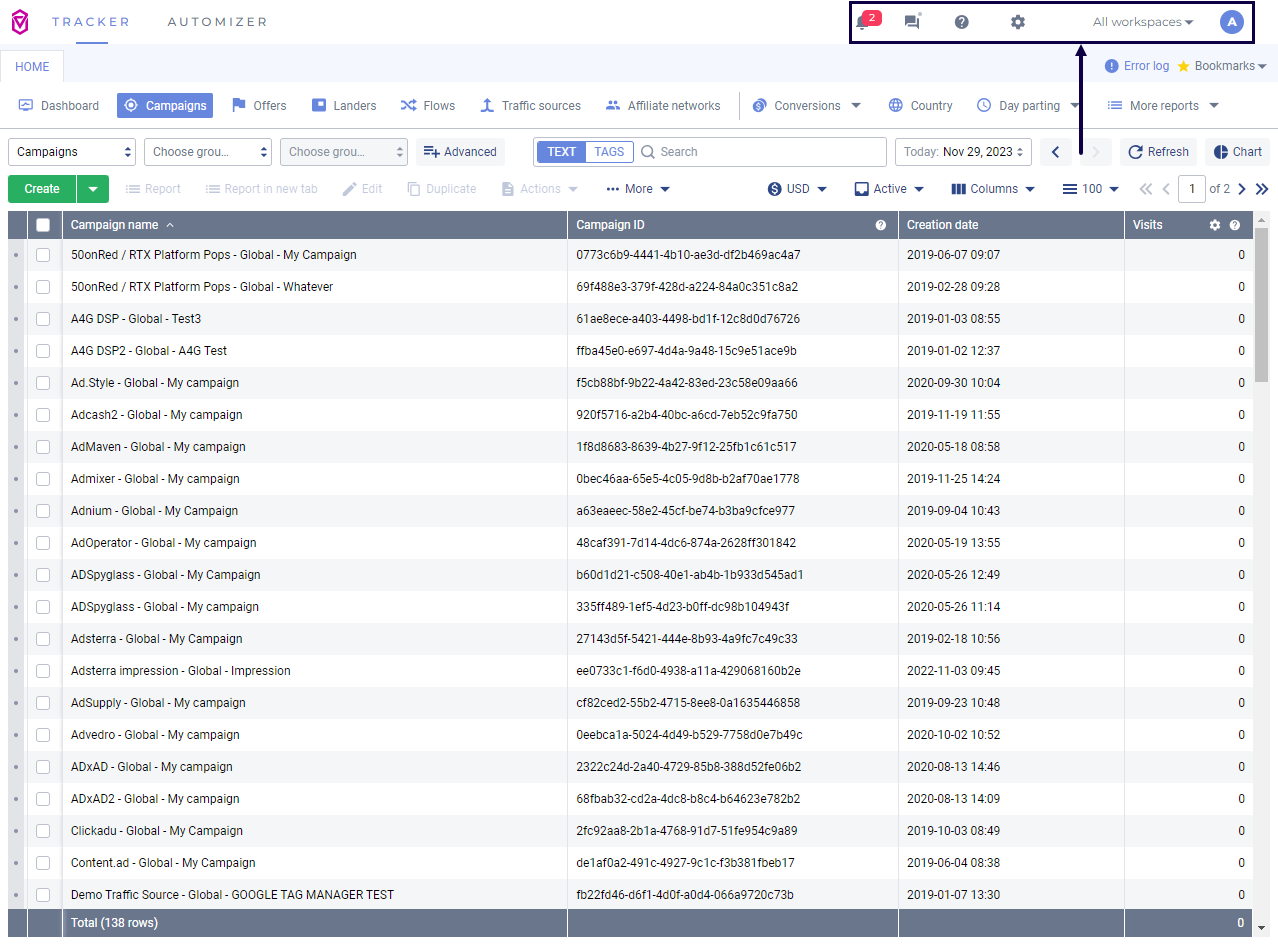Open the first Choose grouping select box
The image size is (1278, 945).
click(x=208, y=152)
